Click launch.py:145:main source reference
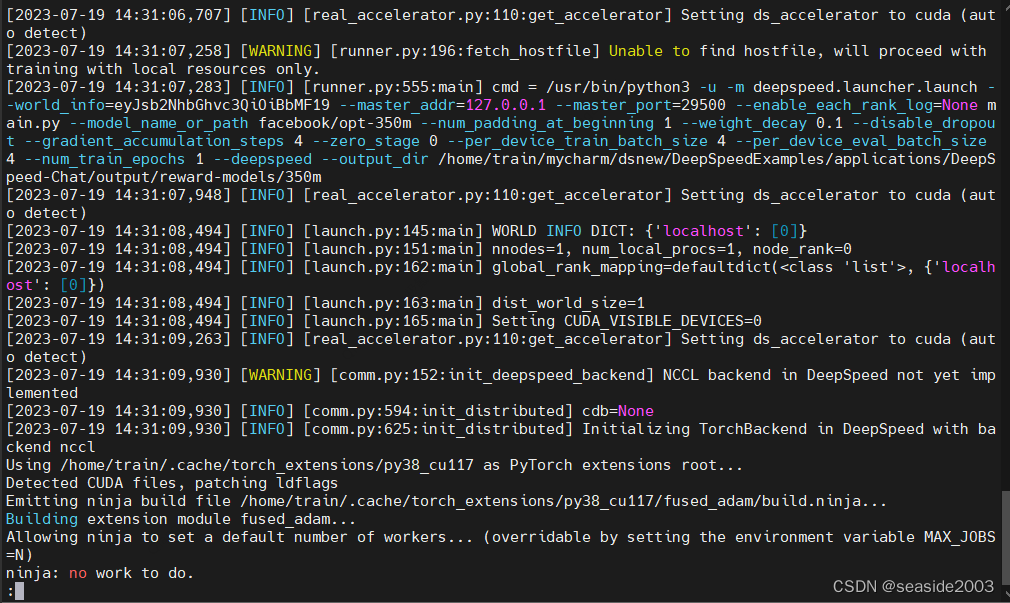Viewport: 1010px width, 603px height. [x=393, y=231]
